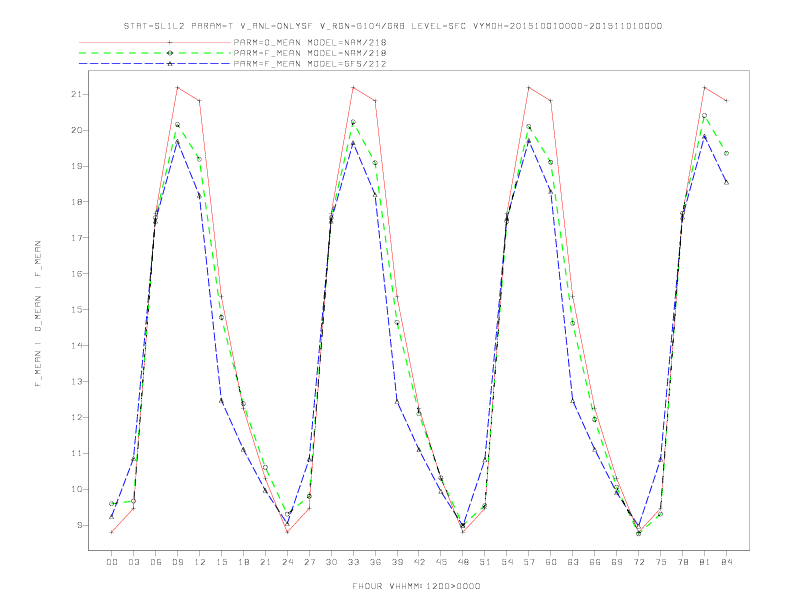Click x-axis tick label 78

(683, 562)
